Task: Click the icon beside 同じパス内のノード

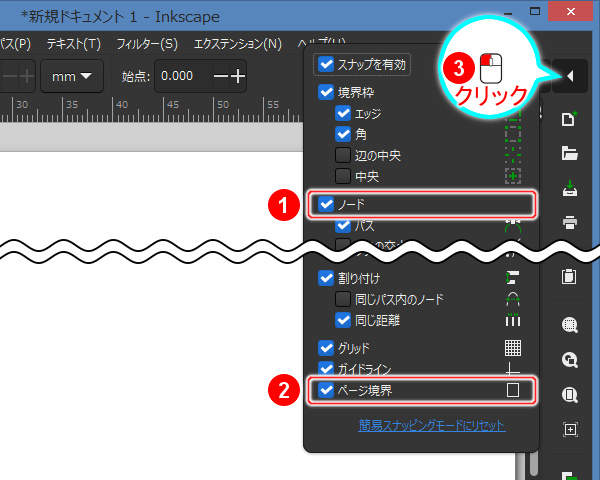Action: (513, 299)
